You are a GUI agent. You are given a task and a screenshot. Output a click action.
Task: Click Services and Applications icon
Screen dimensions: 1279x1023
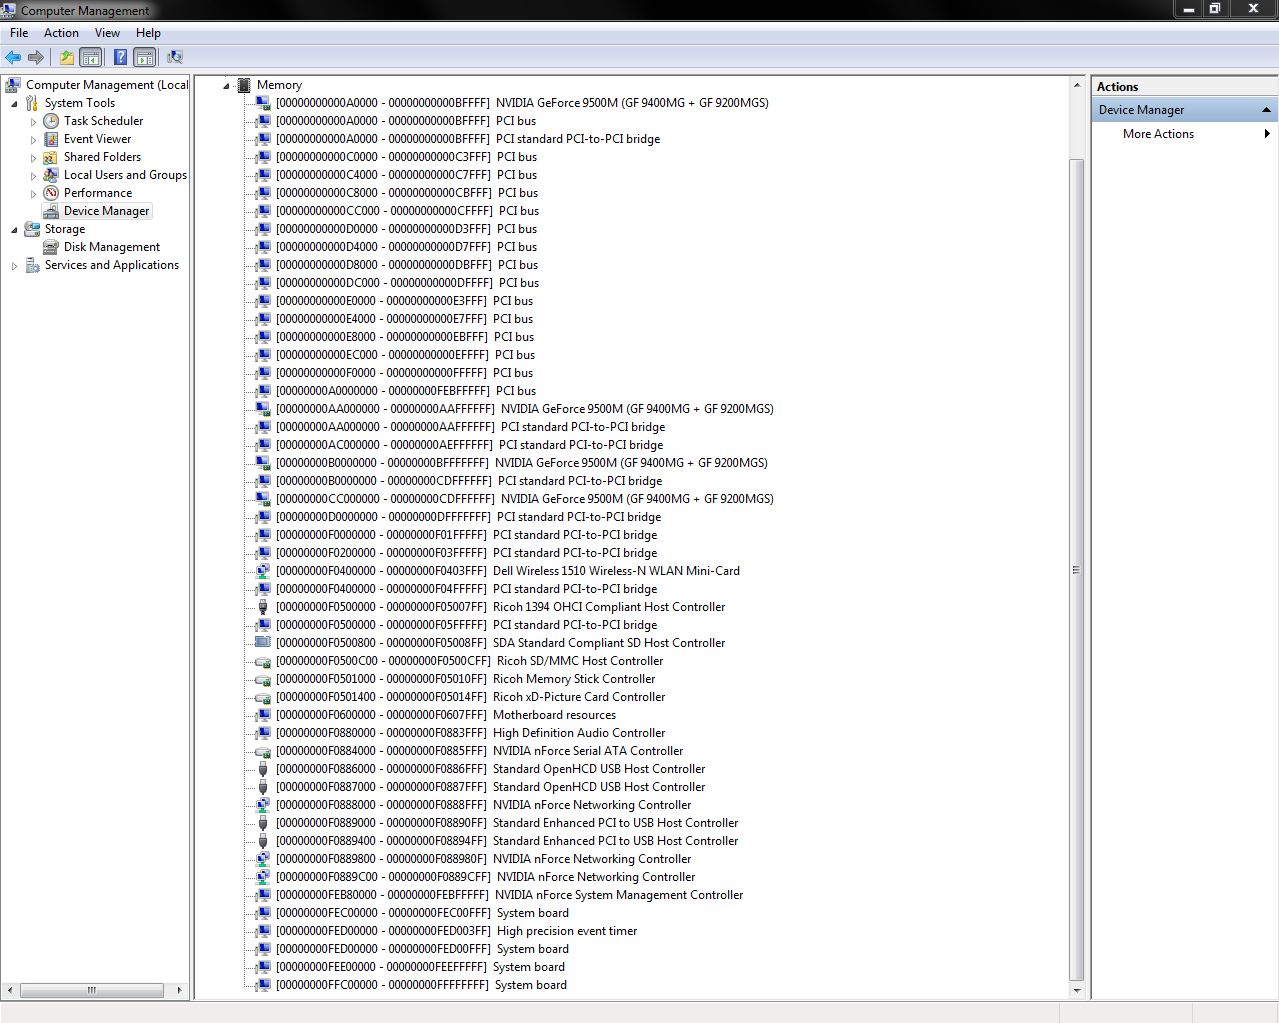(32, 265)
